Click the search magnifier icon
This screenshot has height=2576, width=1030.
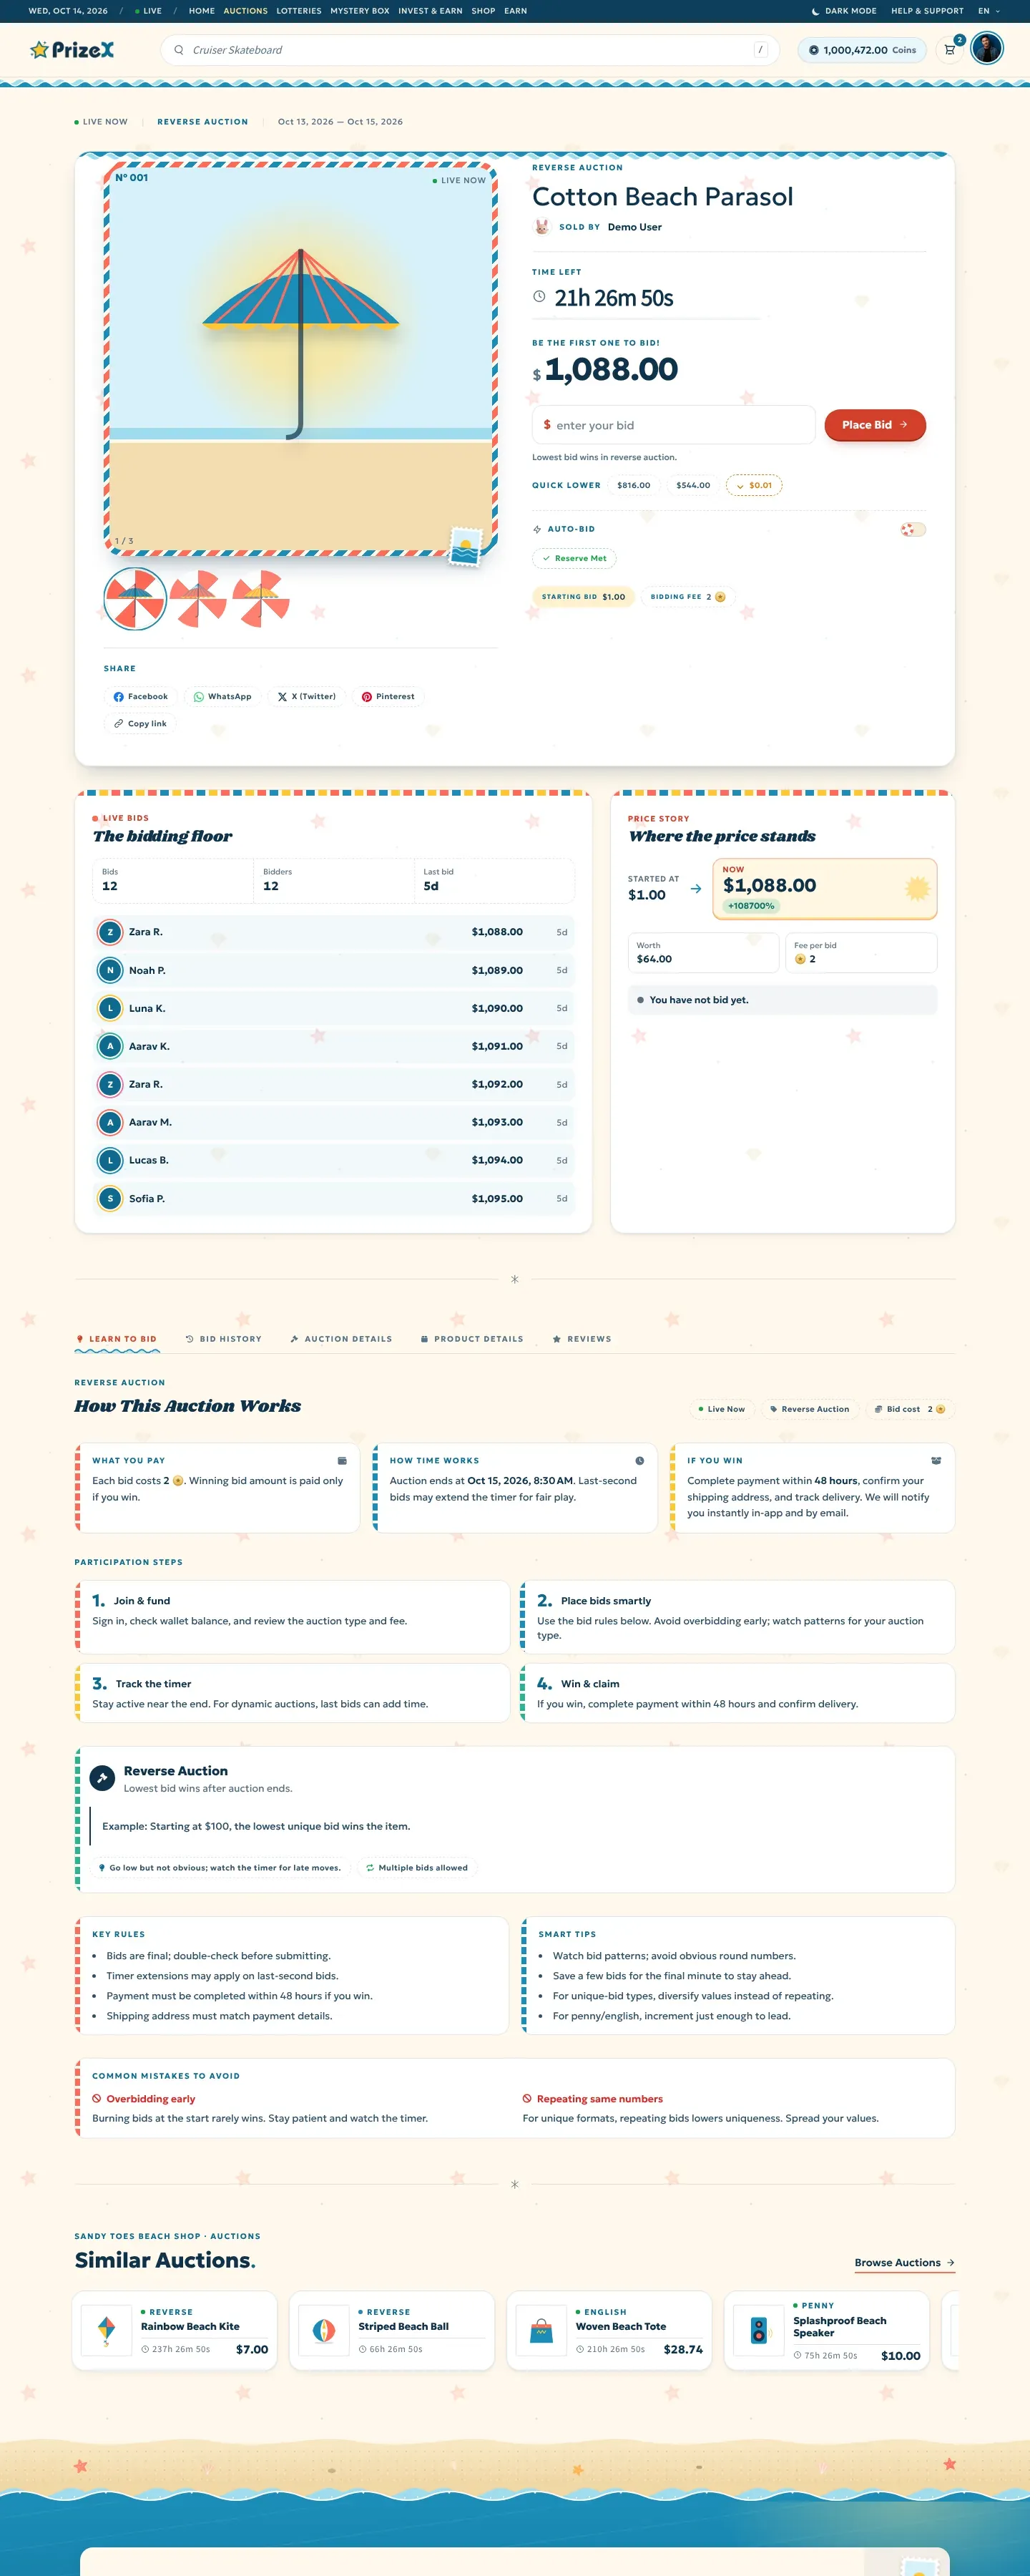[x=179, y=50]
